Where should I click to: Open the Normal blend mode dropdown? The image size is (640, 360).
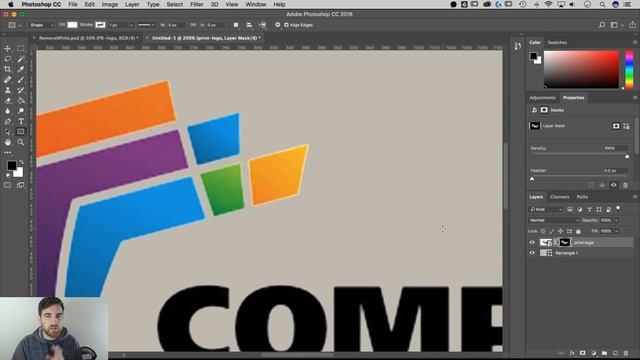pos(554,220)
